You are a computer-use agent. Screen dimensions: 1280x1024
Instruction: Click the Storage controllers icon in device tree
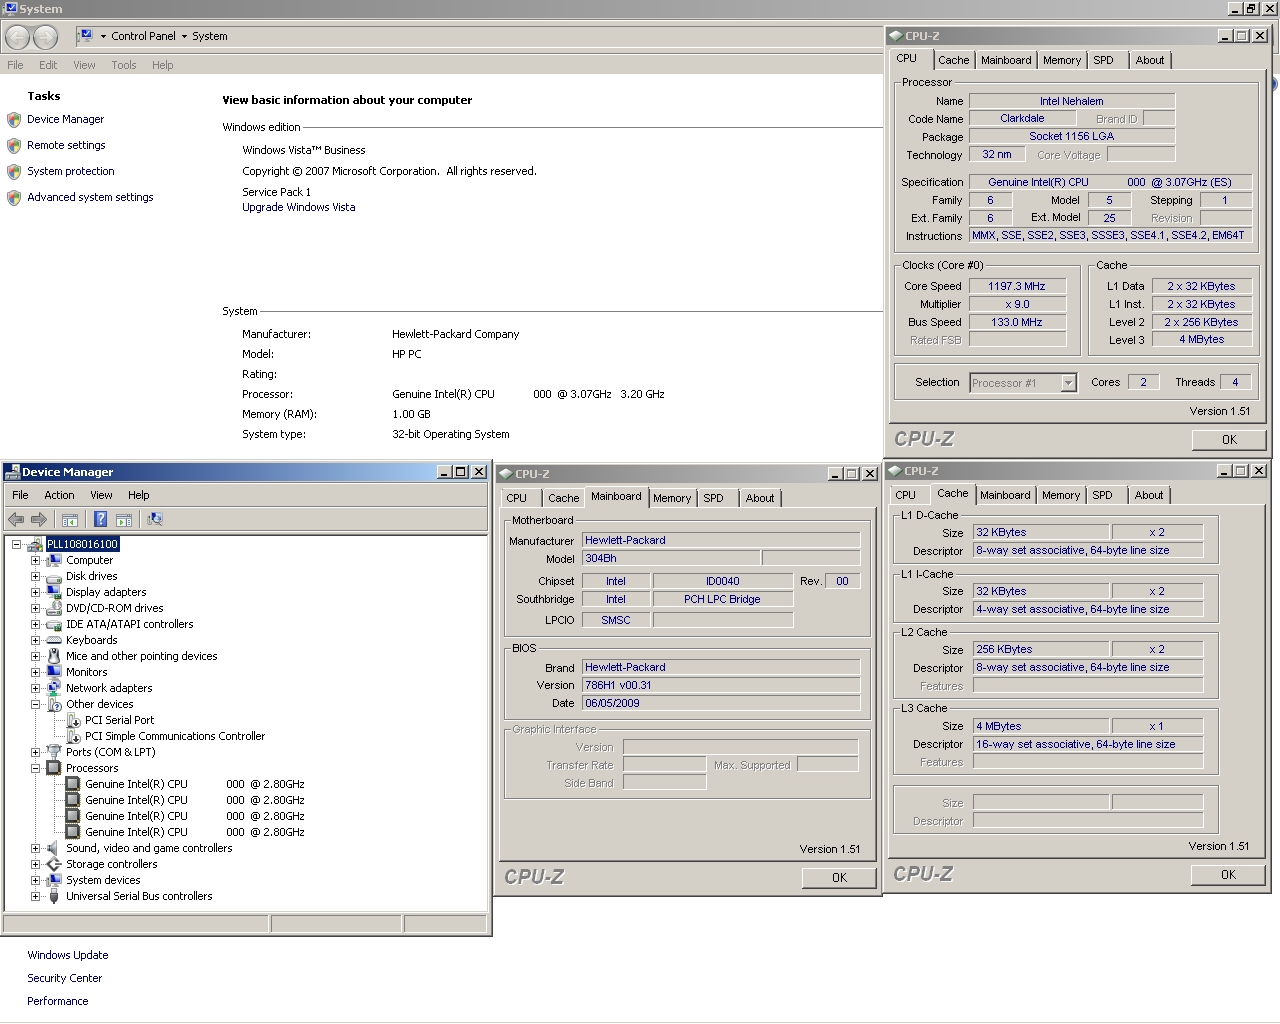pyautogui.click(x=54, y=864)
